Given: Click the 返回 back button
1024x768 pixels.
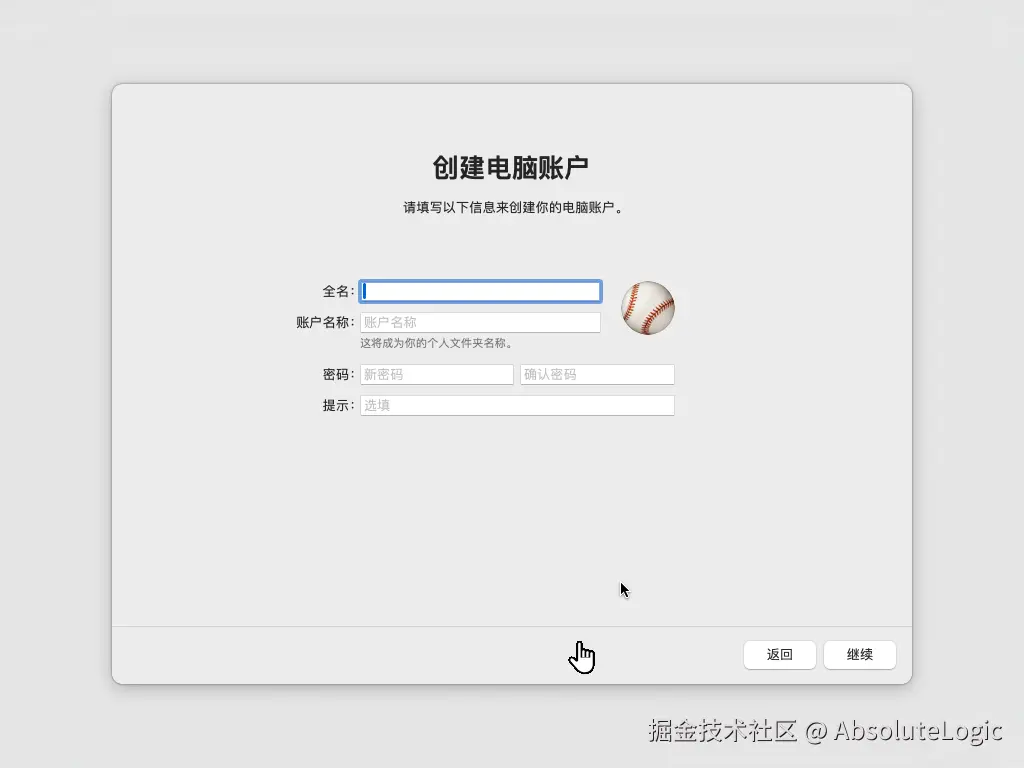Looking at the screenshot, I should pos(779,654).
